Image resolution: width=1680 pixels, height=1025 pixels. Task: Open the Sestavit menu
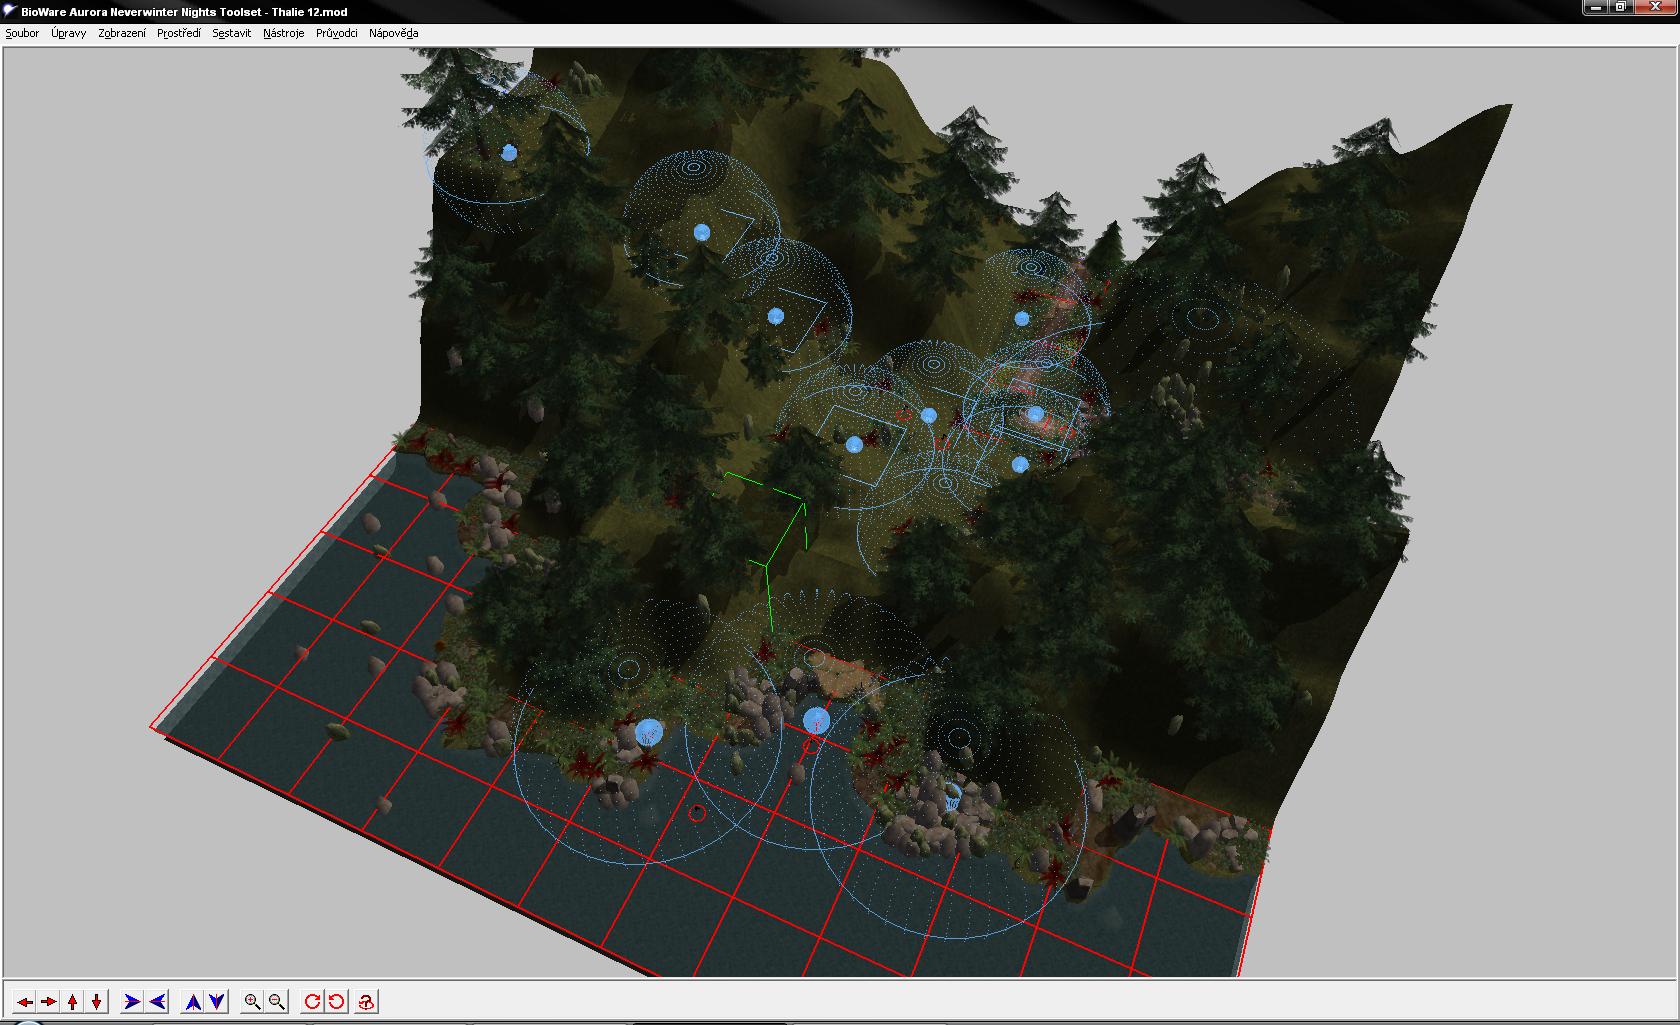point(231,33)
